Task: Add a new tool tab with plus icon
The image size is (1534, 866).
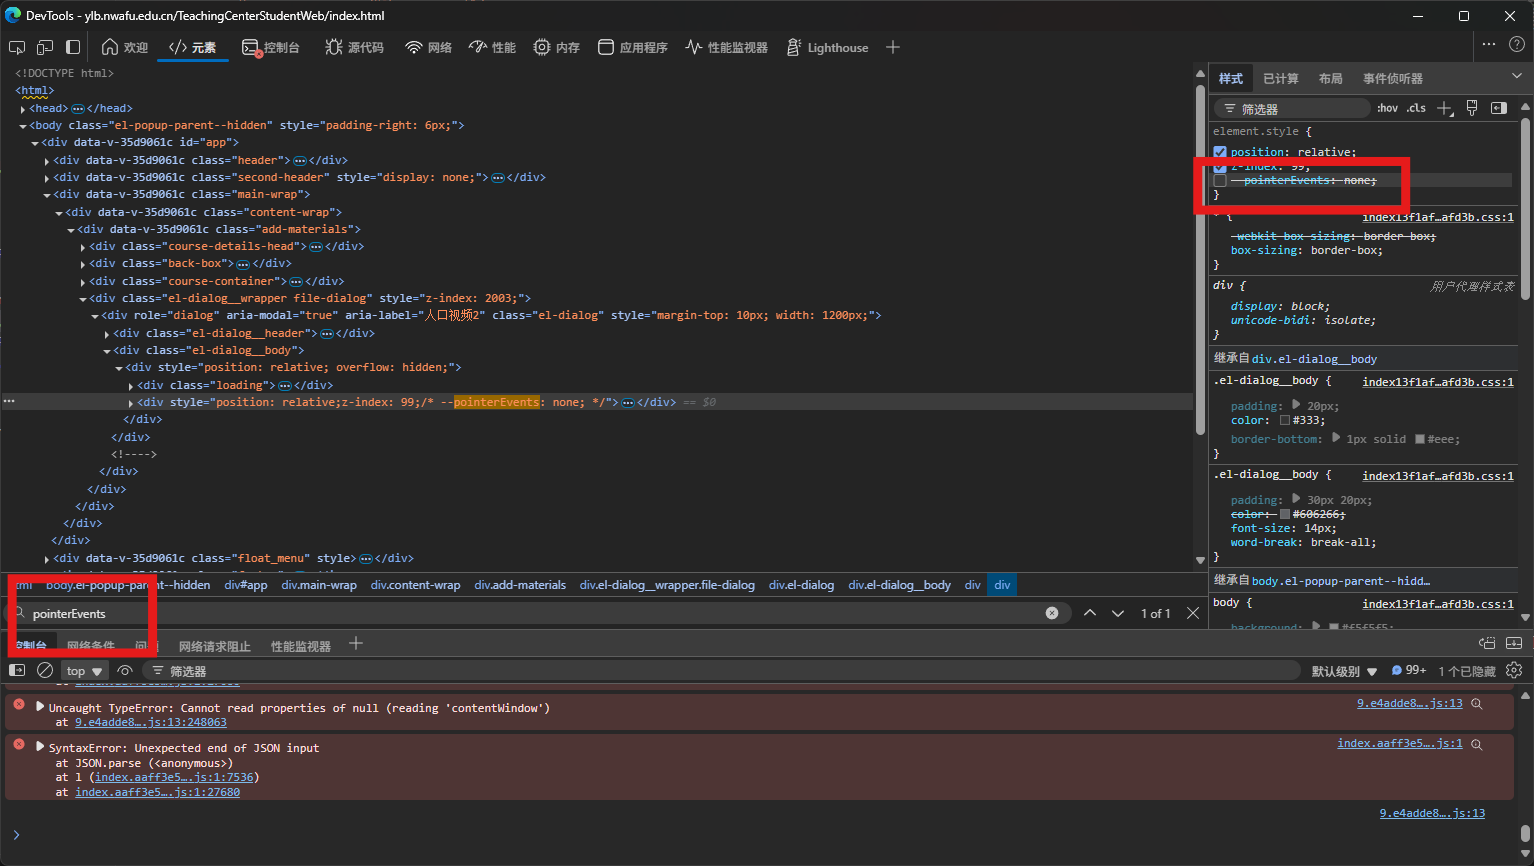Action: point(893,47)
